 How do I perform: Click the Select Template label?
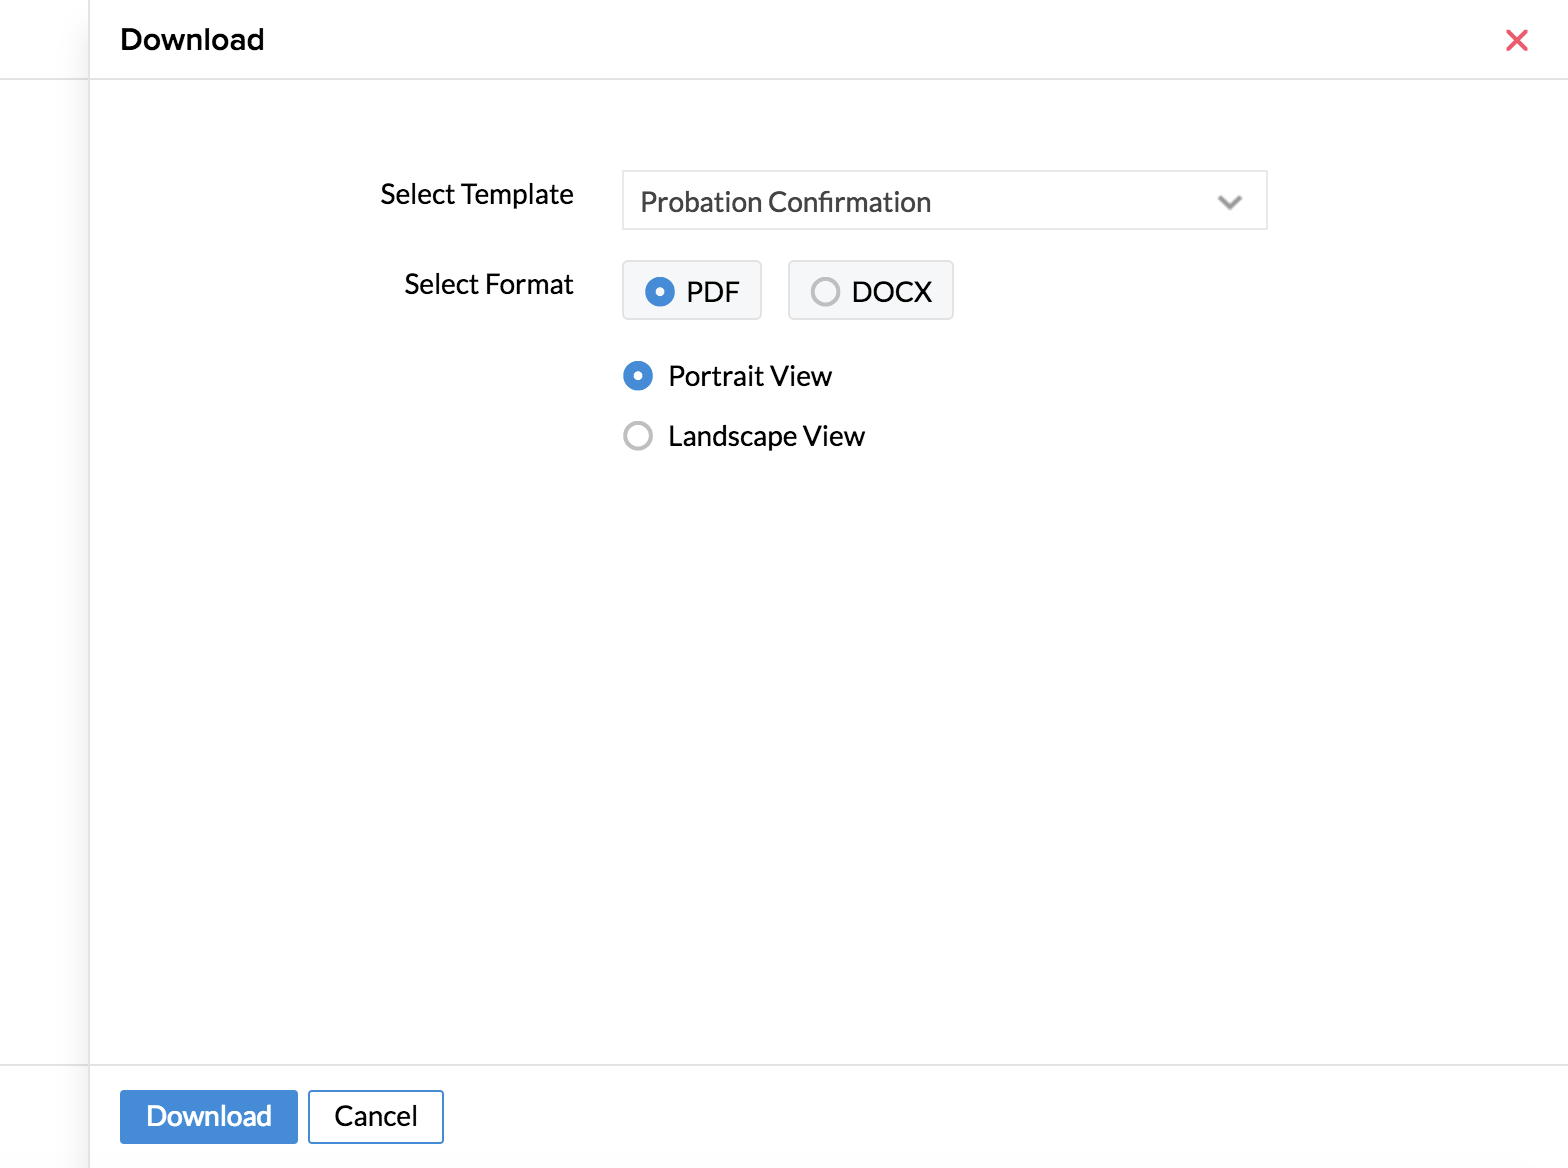(x=477, y=194)
